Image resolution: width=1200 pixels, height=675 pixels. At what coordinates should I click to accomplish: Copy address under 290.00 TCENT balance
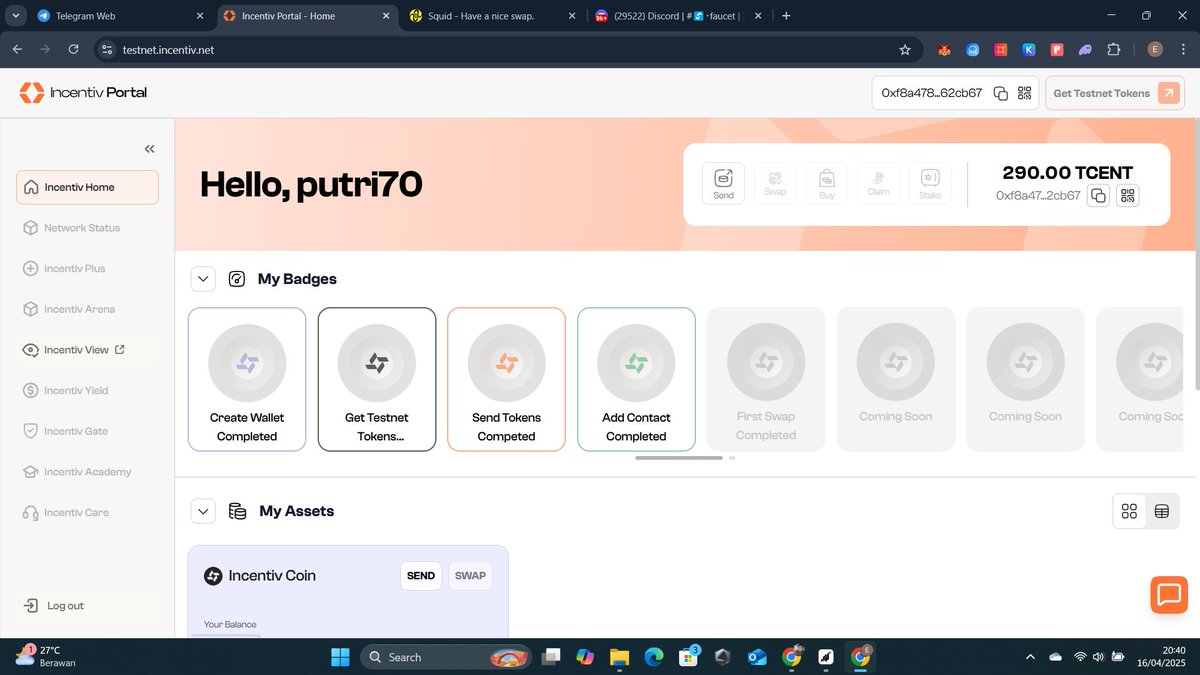tap(1098, 196)
